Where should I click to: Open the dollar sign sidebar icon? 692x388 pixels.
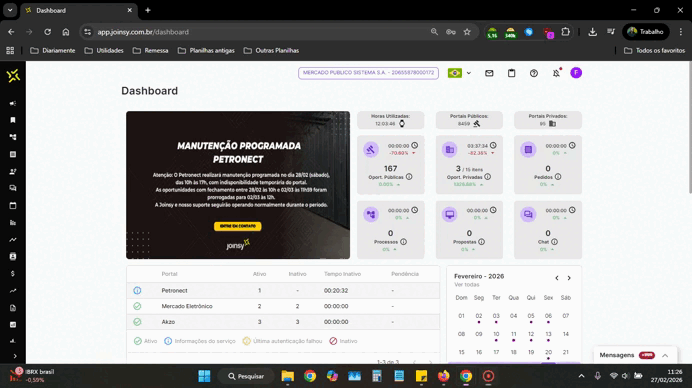[x=13, y=274]
